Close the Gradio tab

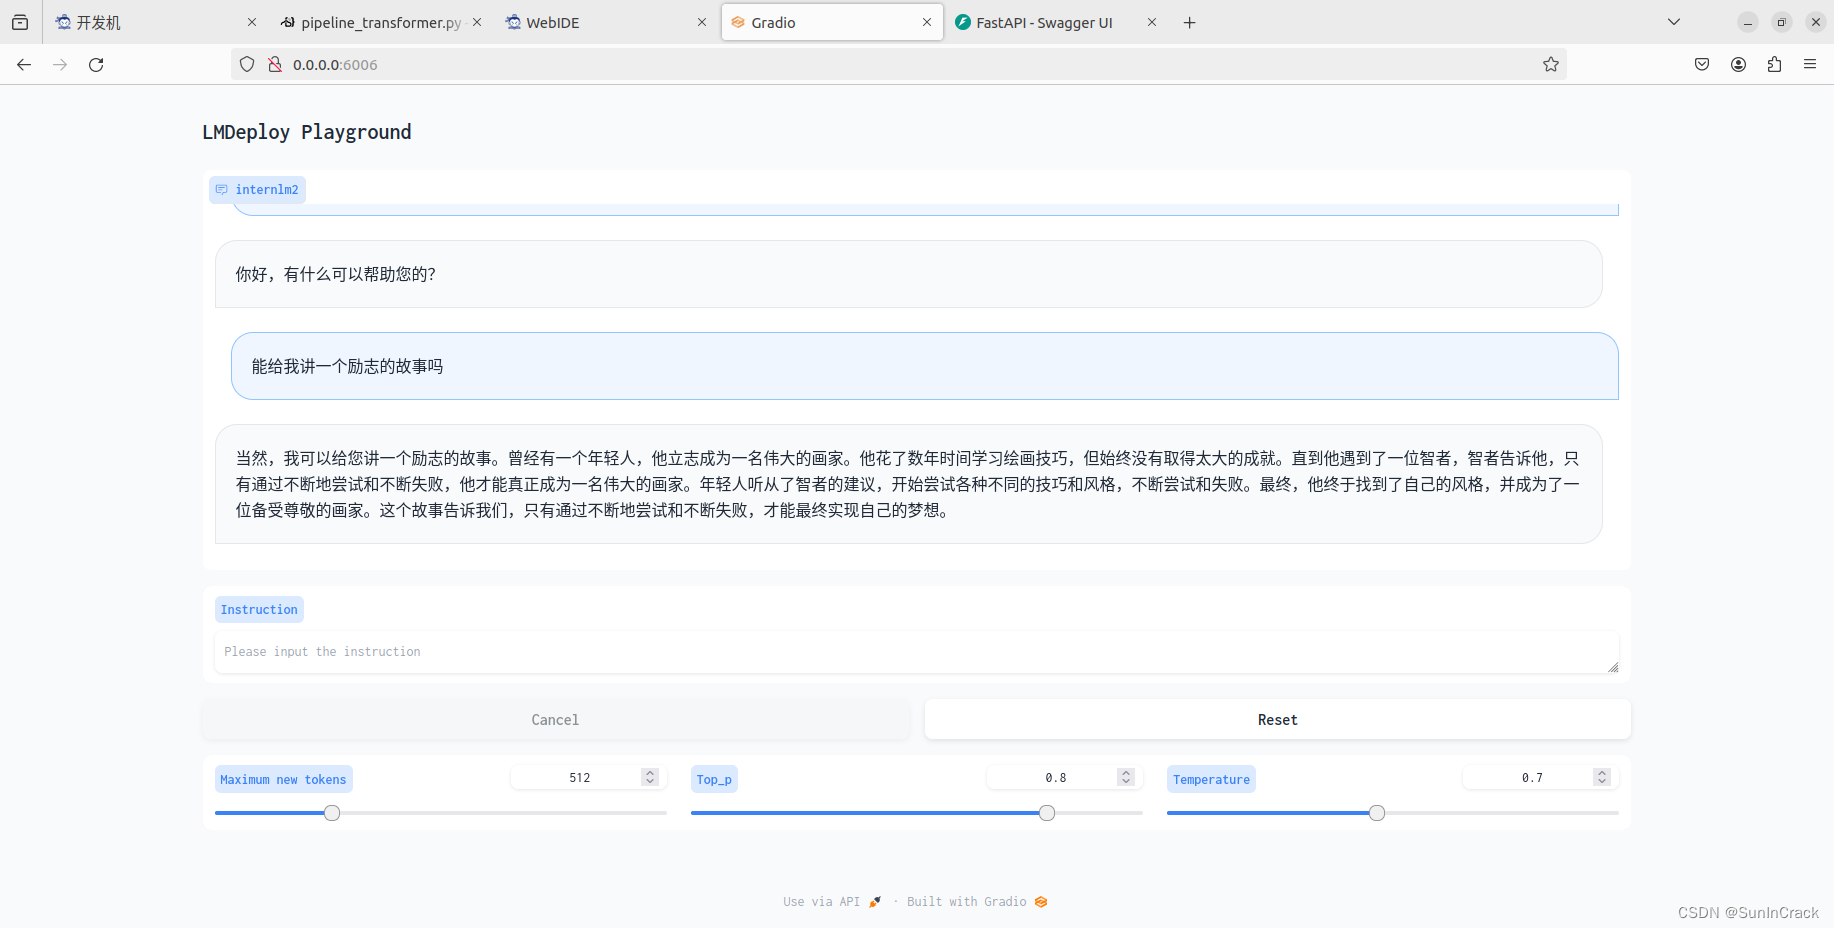pyautogui.click(x=927, y=22)
